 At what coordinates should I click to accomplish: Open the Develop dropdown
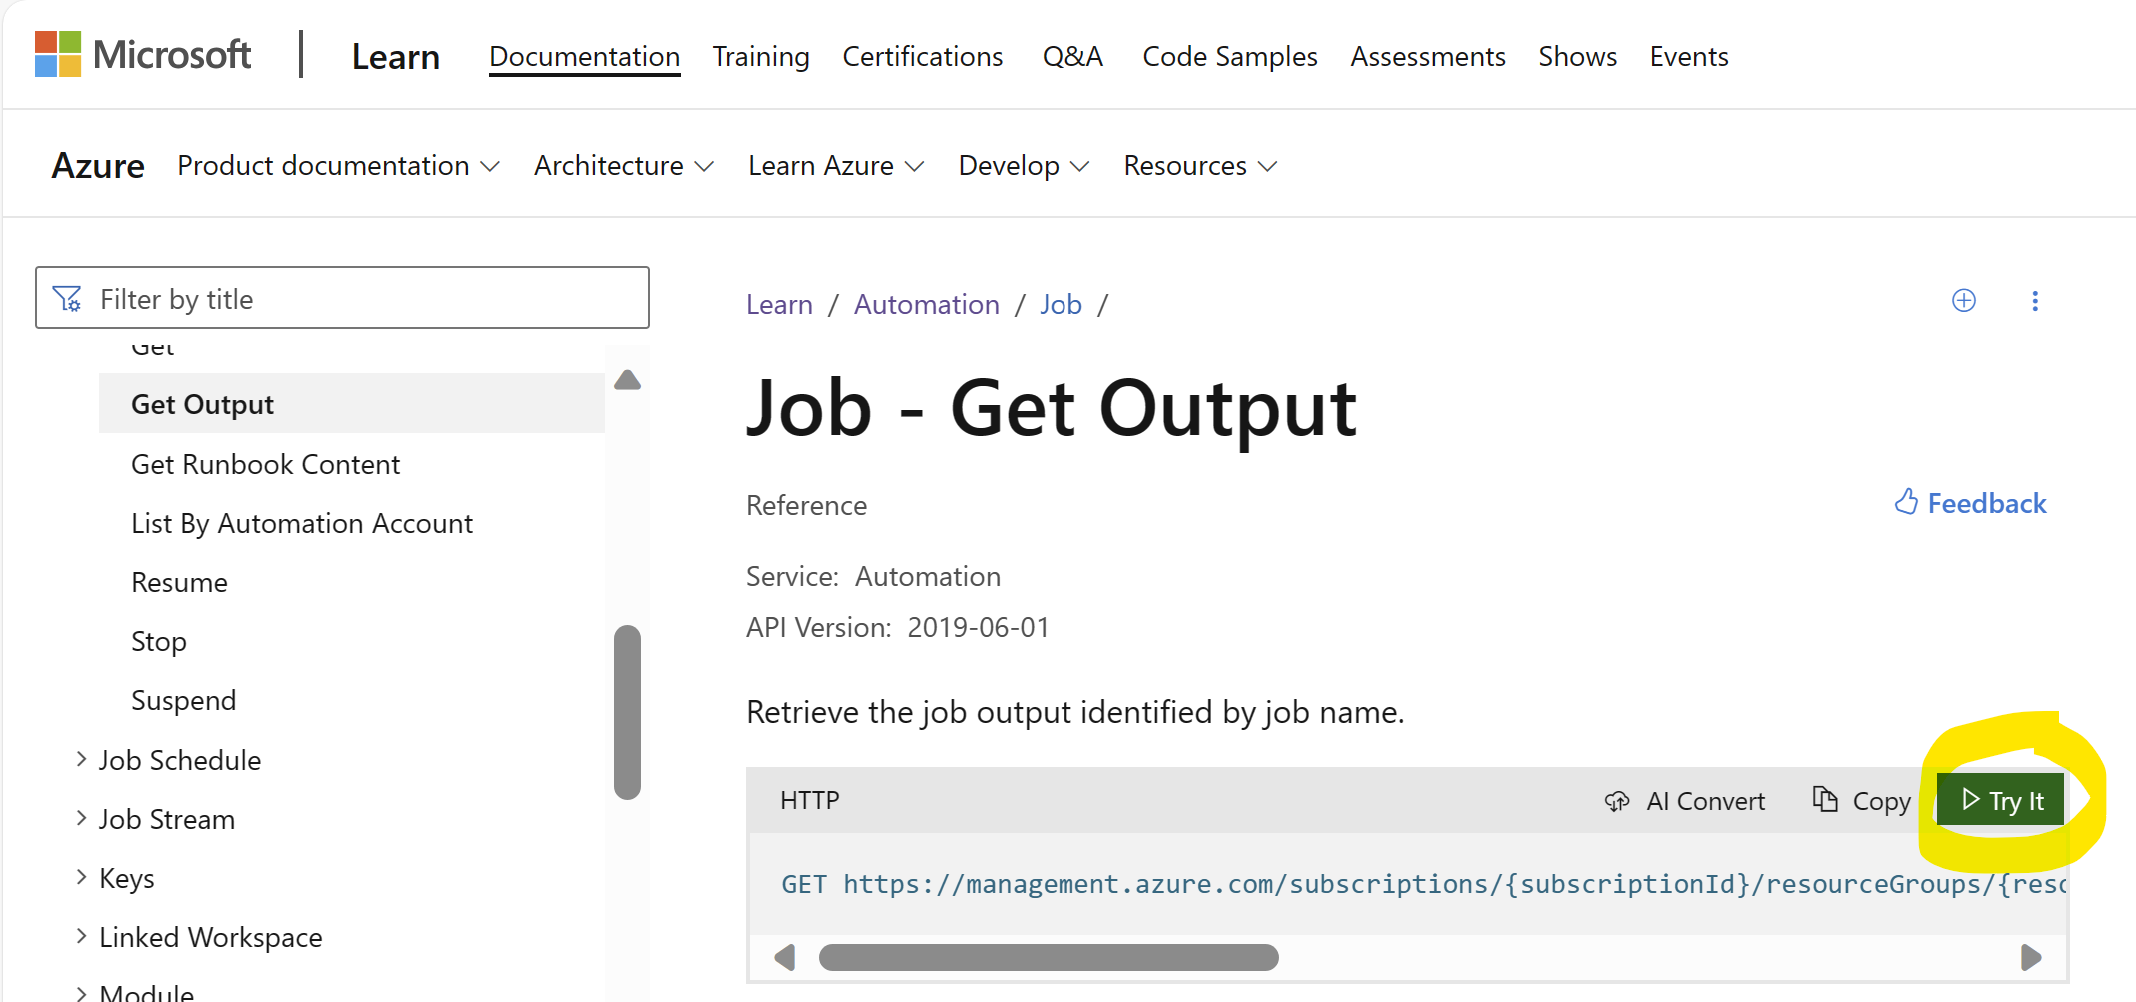tap(1024, 165)
